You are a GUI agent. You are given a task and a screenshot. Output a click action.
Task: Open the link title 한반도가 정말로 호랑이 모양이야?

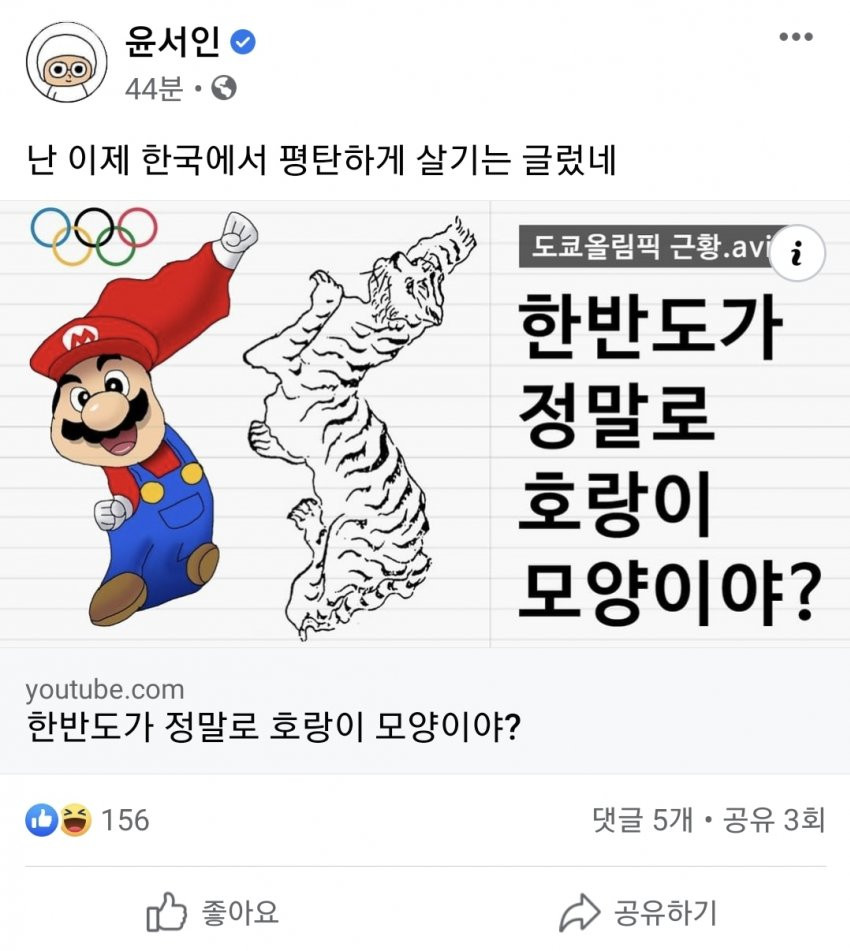pos(274,726)
